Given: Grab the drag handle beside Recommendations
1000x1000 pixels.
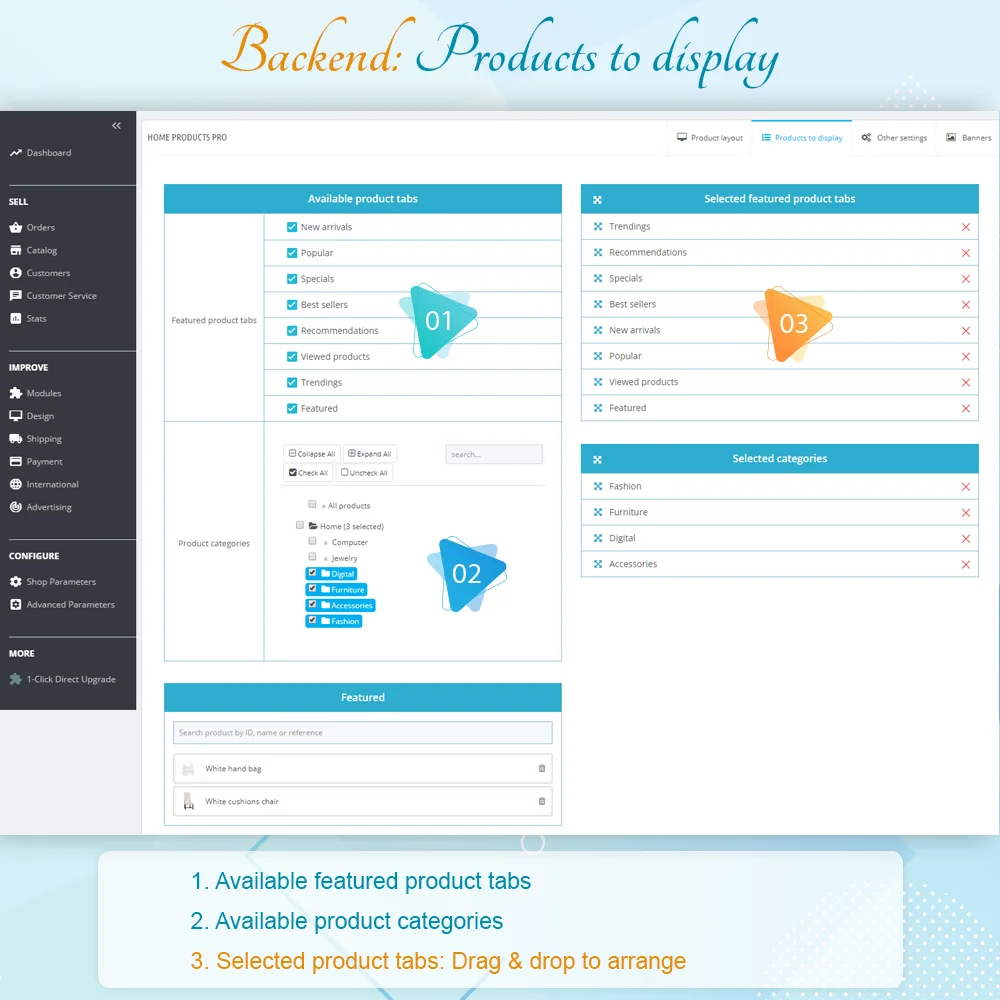Looking at the screenshot, I should pos(597,253).
